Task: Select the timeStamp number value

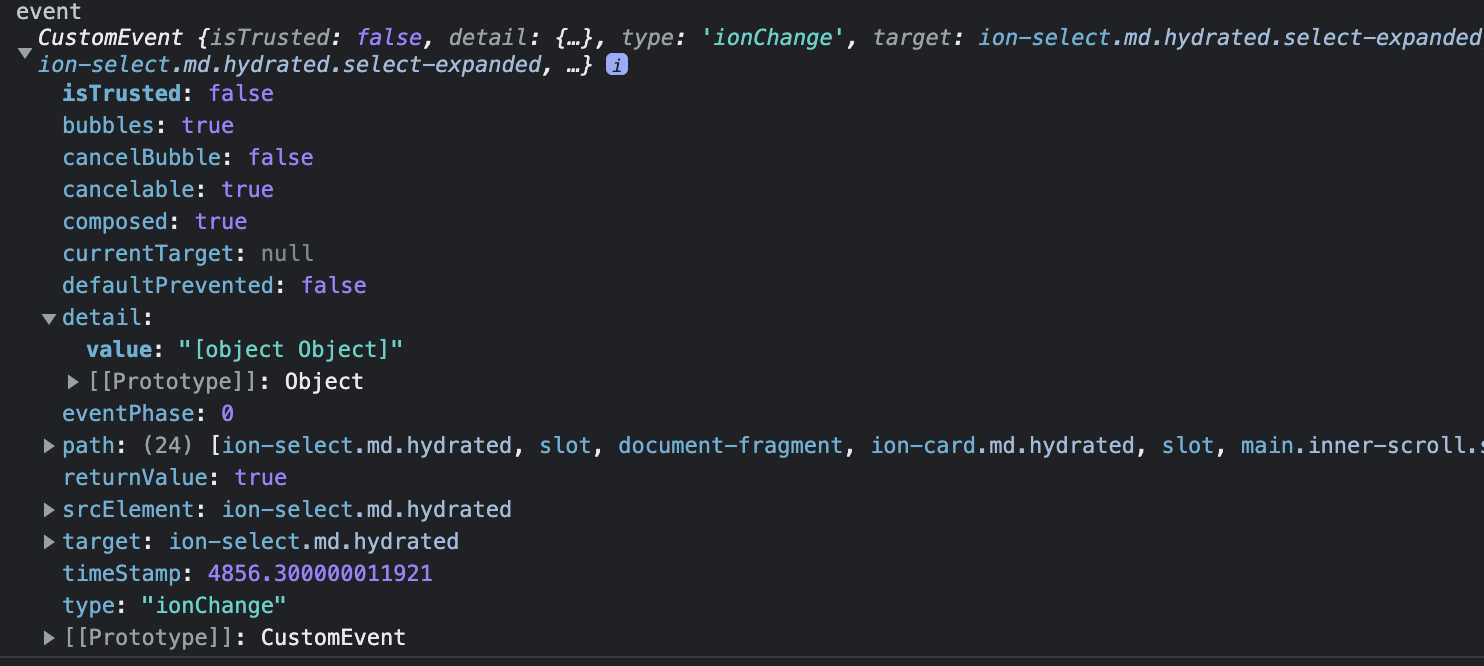Action: (320, 574)
